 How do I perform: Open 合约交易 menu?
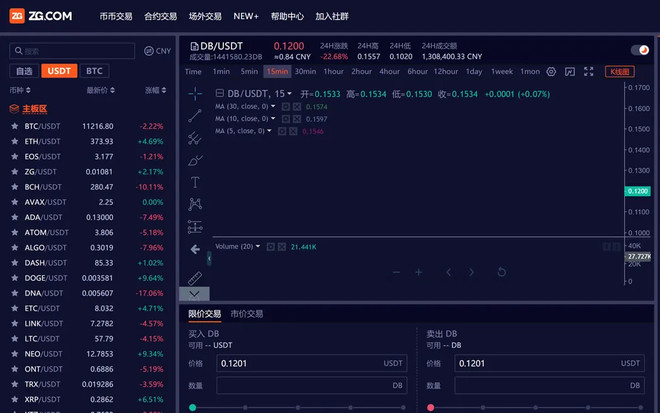(160, 16)
